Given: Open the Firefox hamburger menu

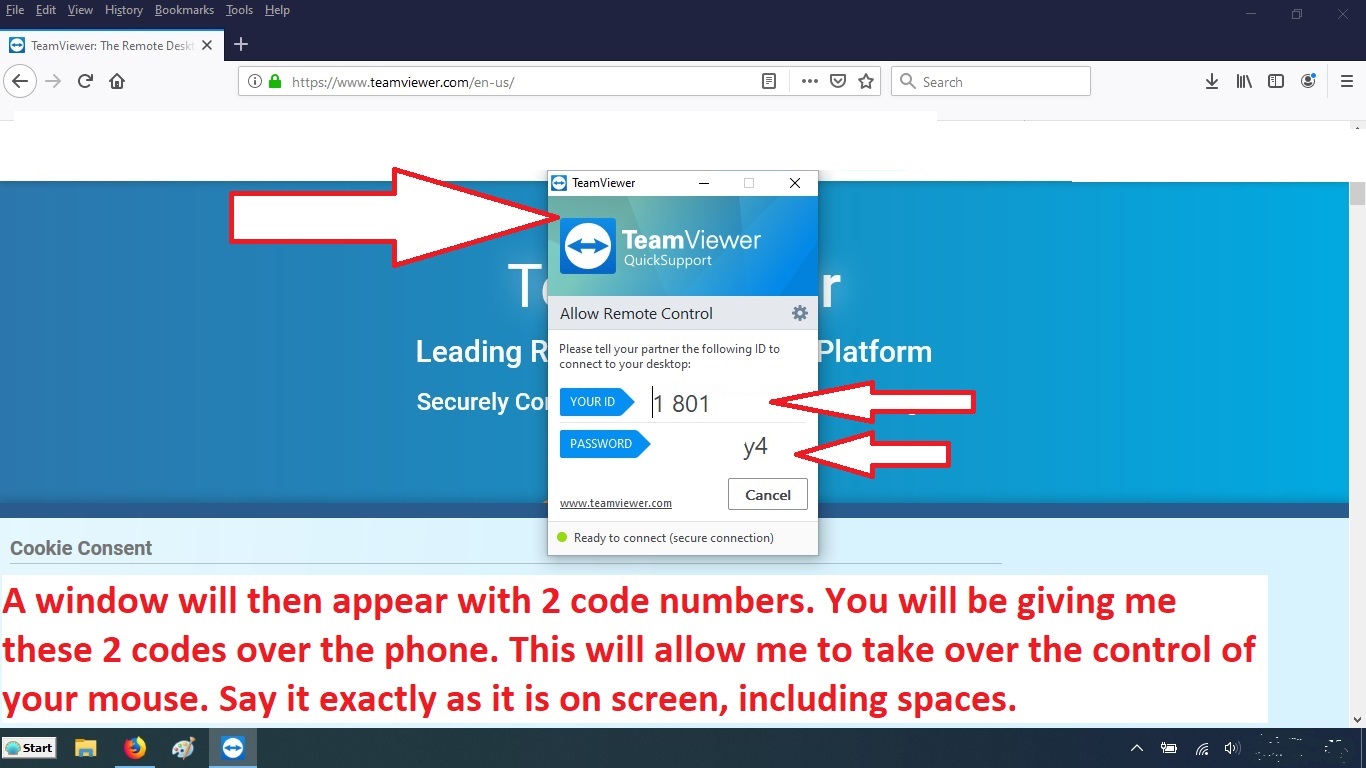Looking at the screenshot, I should pyautogui.click(x=1347, y=82).
